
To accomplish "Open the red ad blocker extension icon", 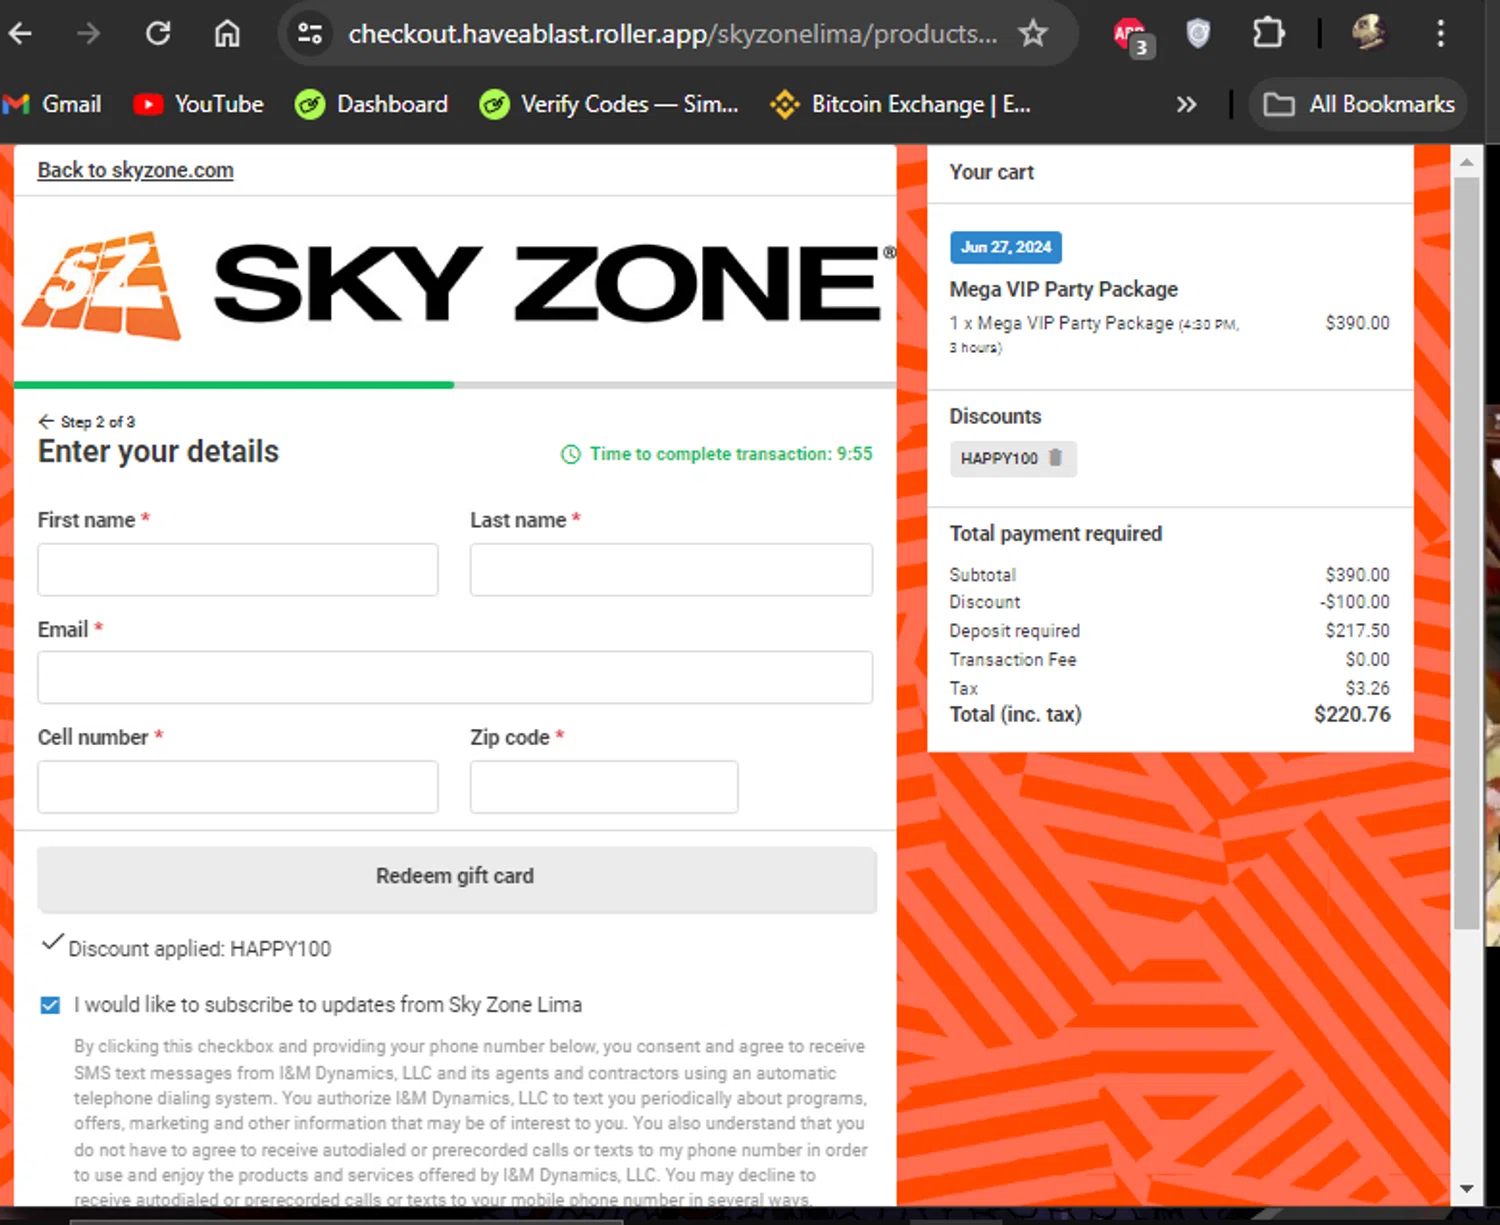I will coord(1133,37).
